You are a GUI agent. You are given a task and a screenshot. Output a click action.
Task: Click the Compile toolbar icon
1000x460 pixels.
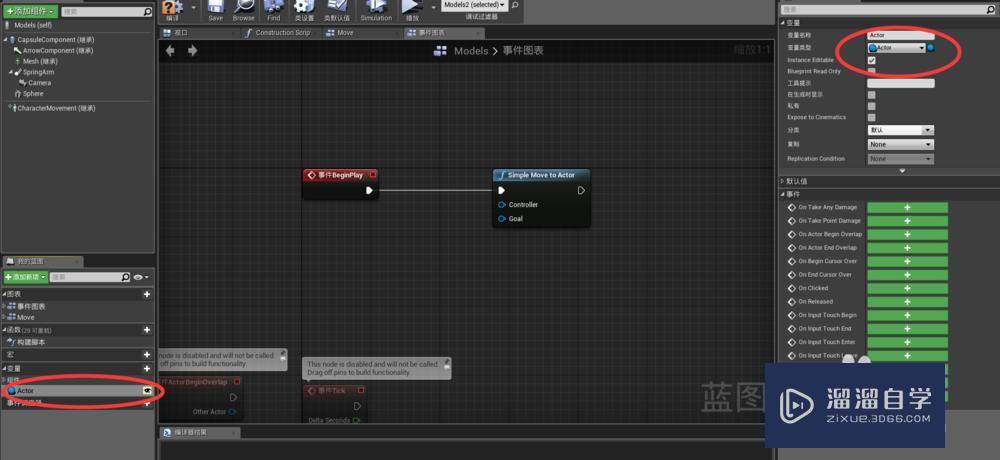pyautogui.click(x=172, y=8)
